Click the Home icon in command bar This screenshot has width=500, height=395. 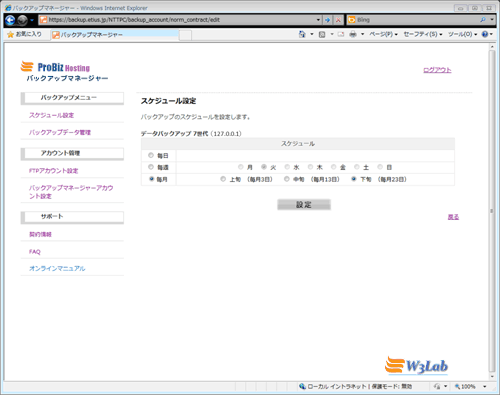coord(302,34)
